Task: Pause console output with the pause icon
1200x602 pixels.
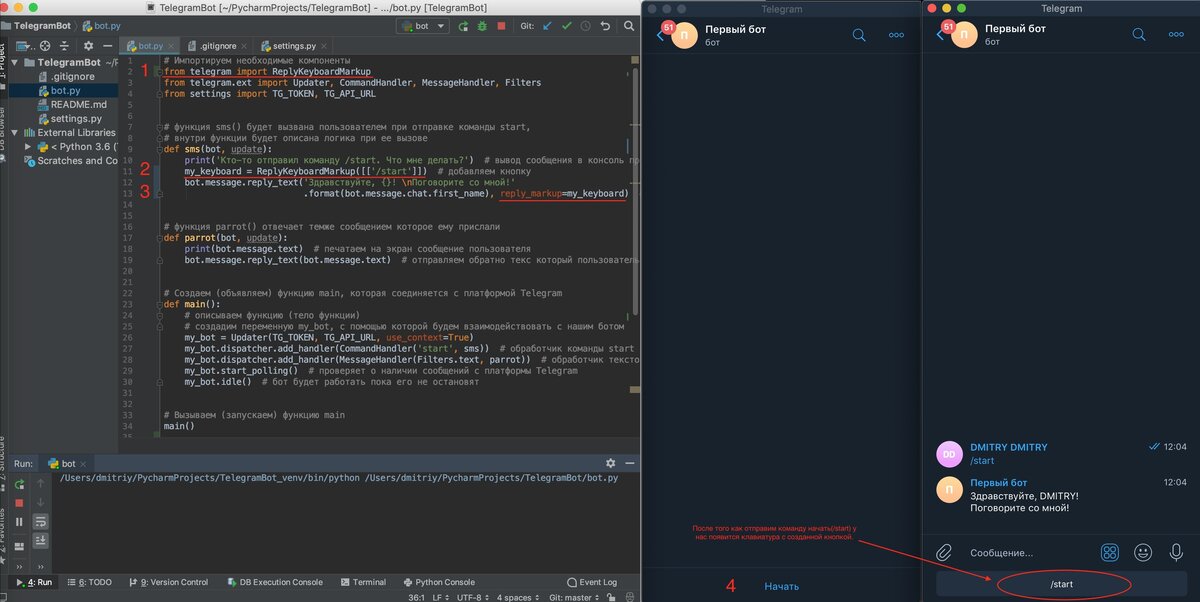Action: (20, 521)
